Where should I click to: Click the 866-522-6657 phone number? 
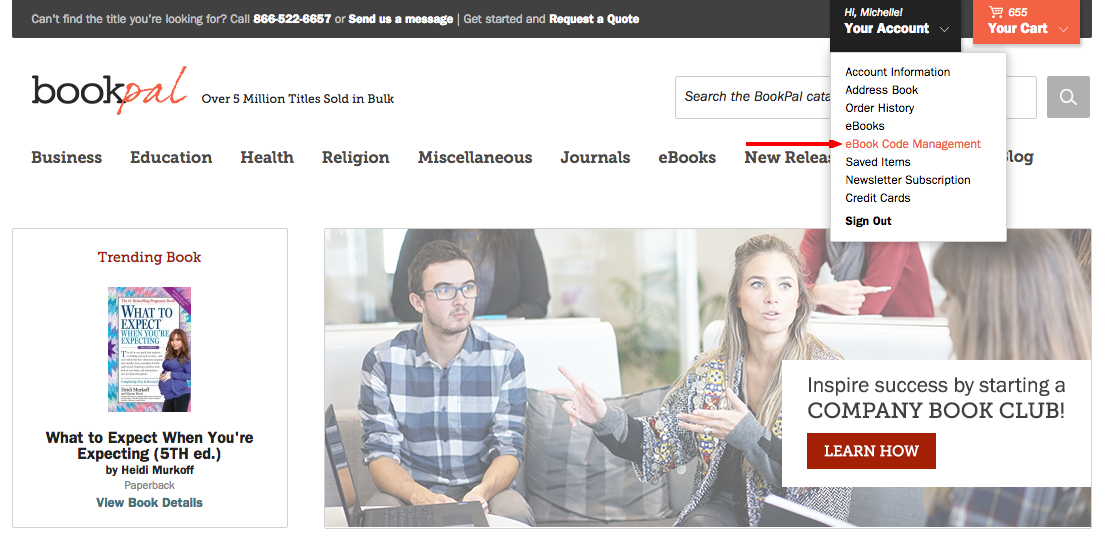coord(292,19)
